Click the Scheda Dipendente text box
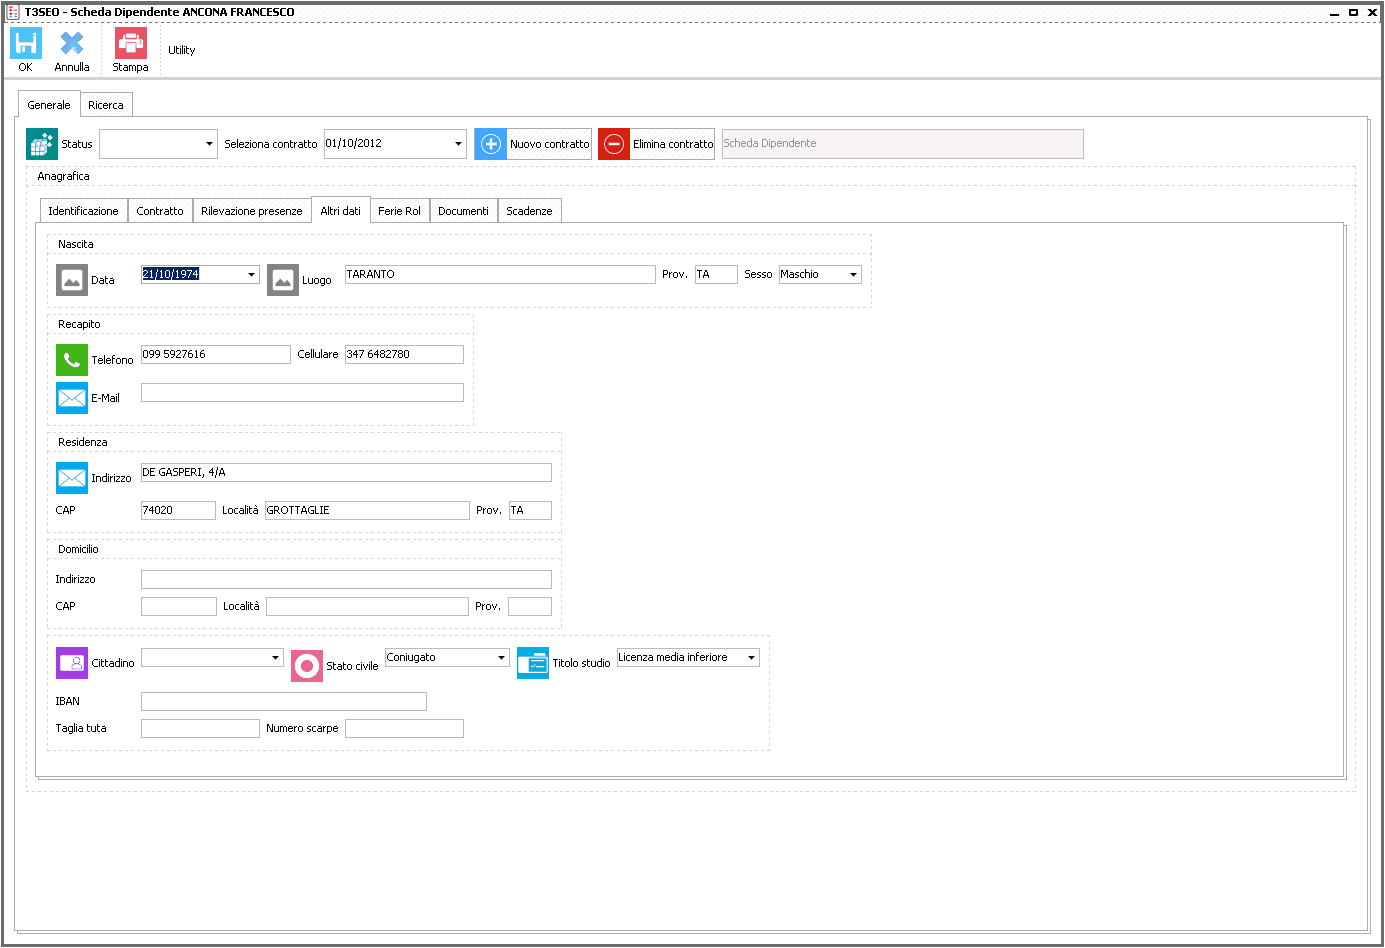The image size is (1385, 948). pos(903,144)
